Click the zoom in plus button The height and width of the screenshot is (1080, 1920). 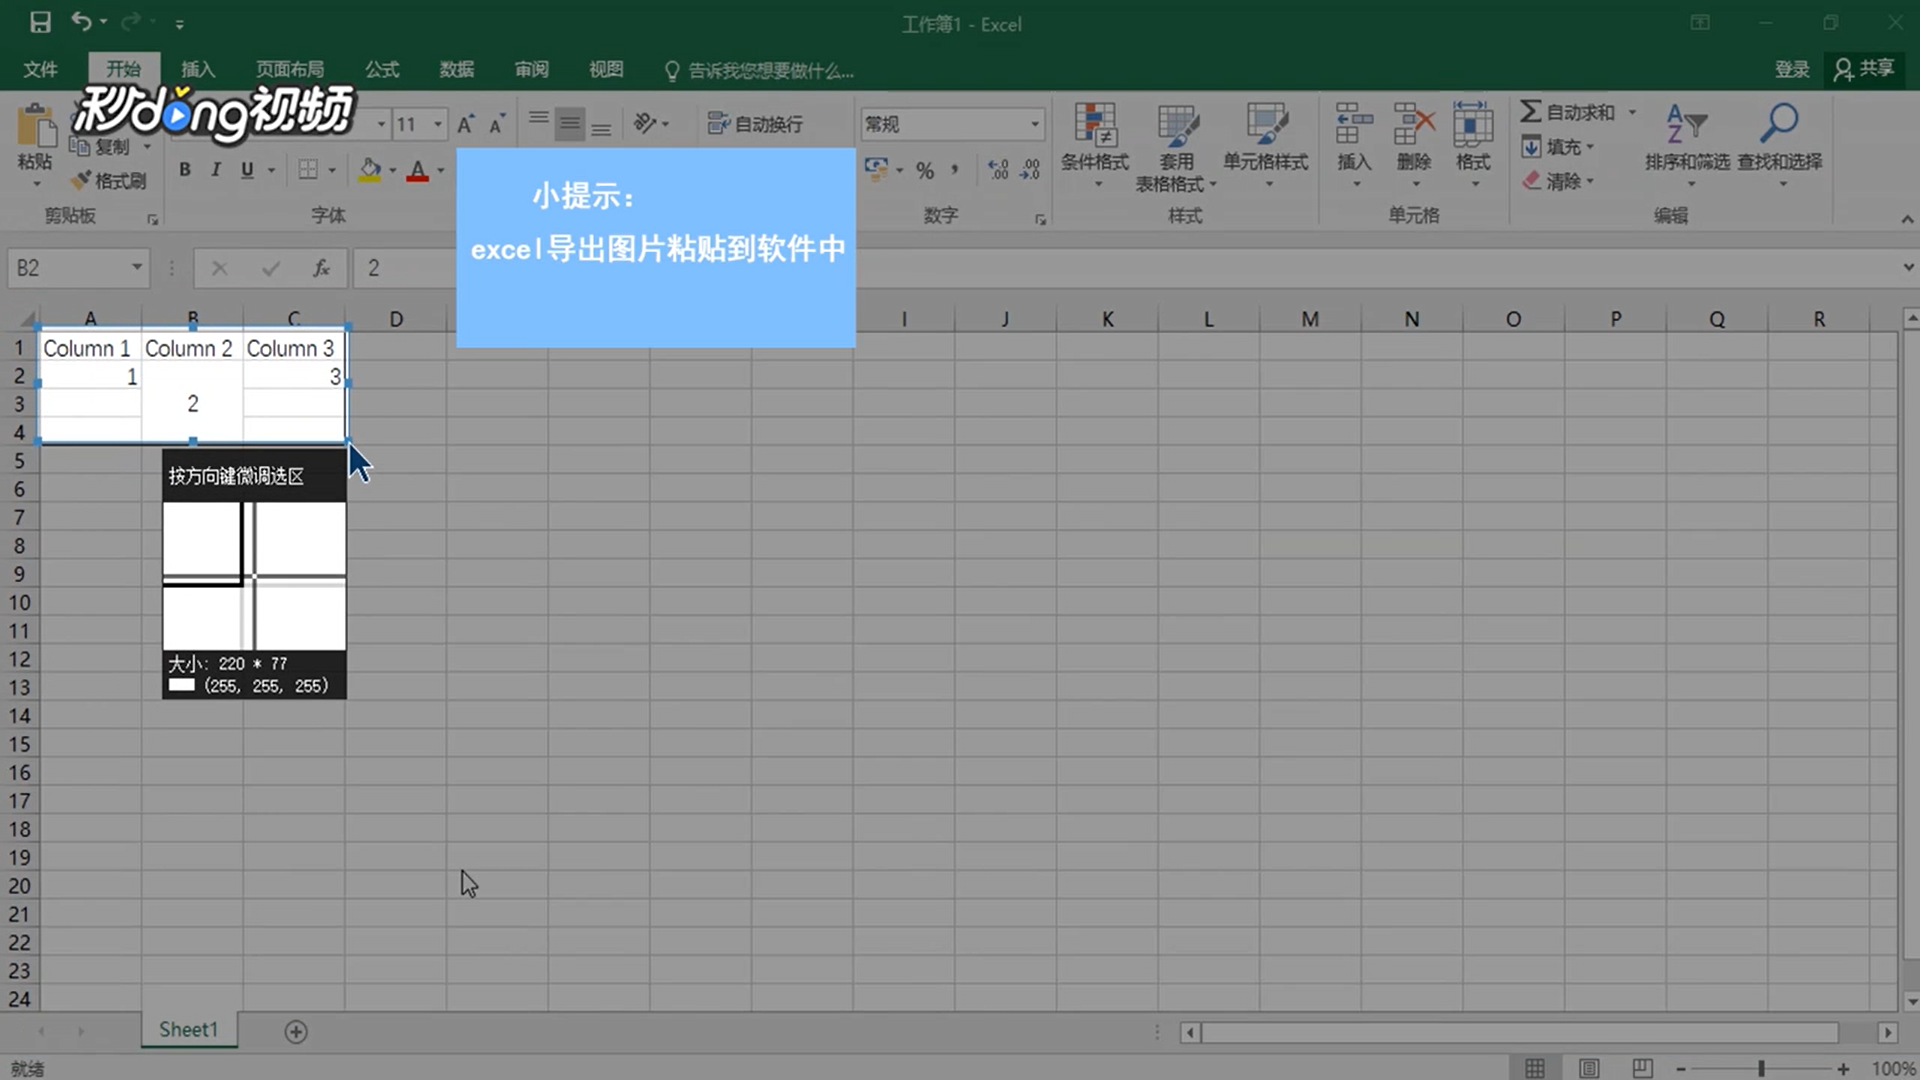coord(1843,1069)
